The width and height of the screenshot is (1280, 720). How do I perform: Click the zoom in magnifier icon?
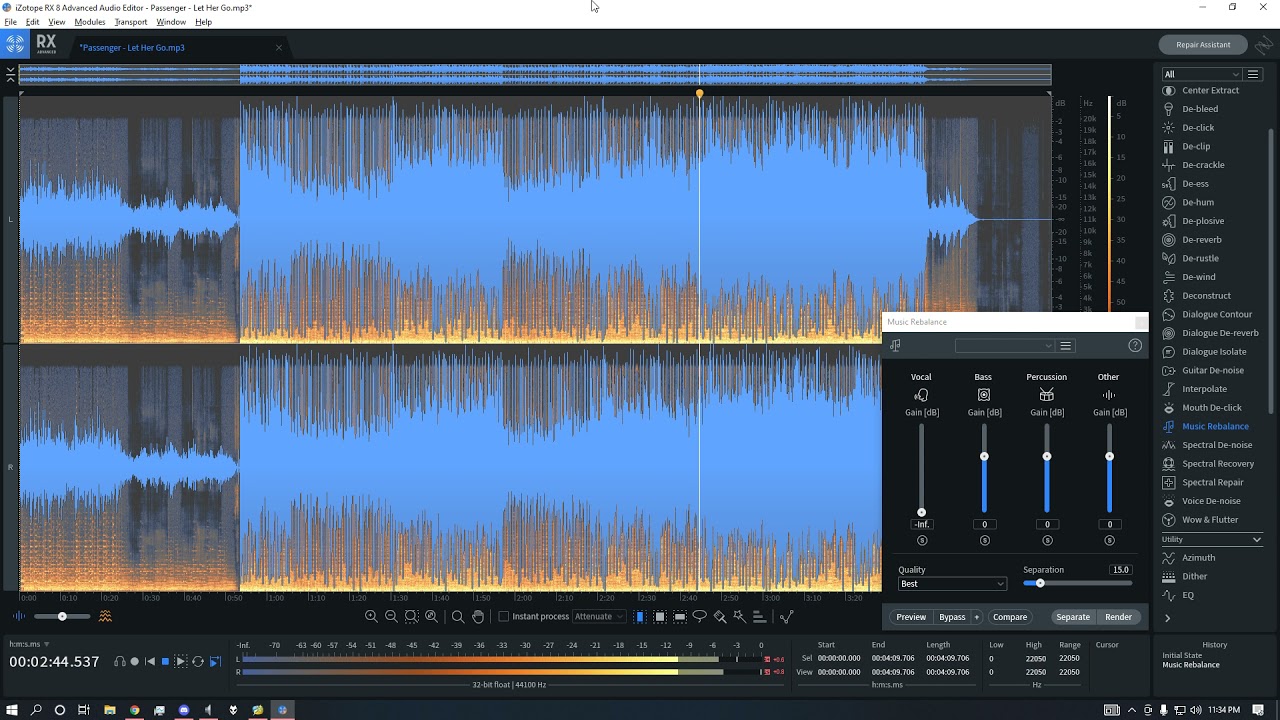coord(371,617)
